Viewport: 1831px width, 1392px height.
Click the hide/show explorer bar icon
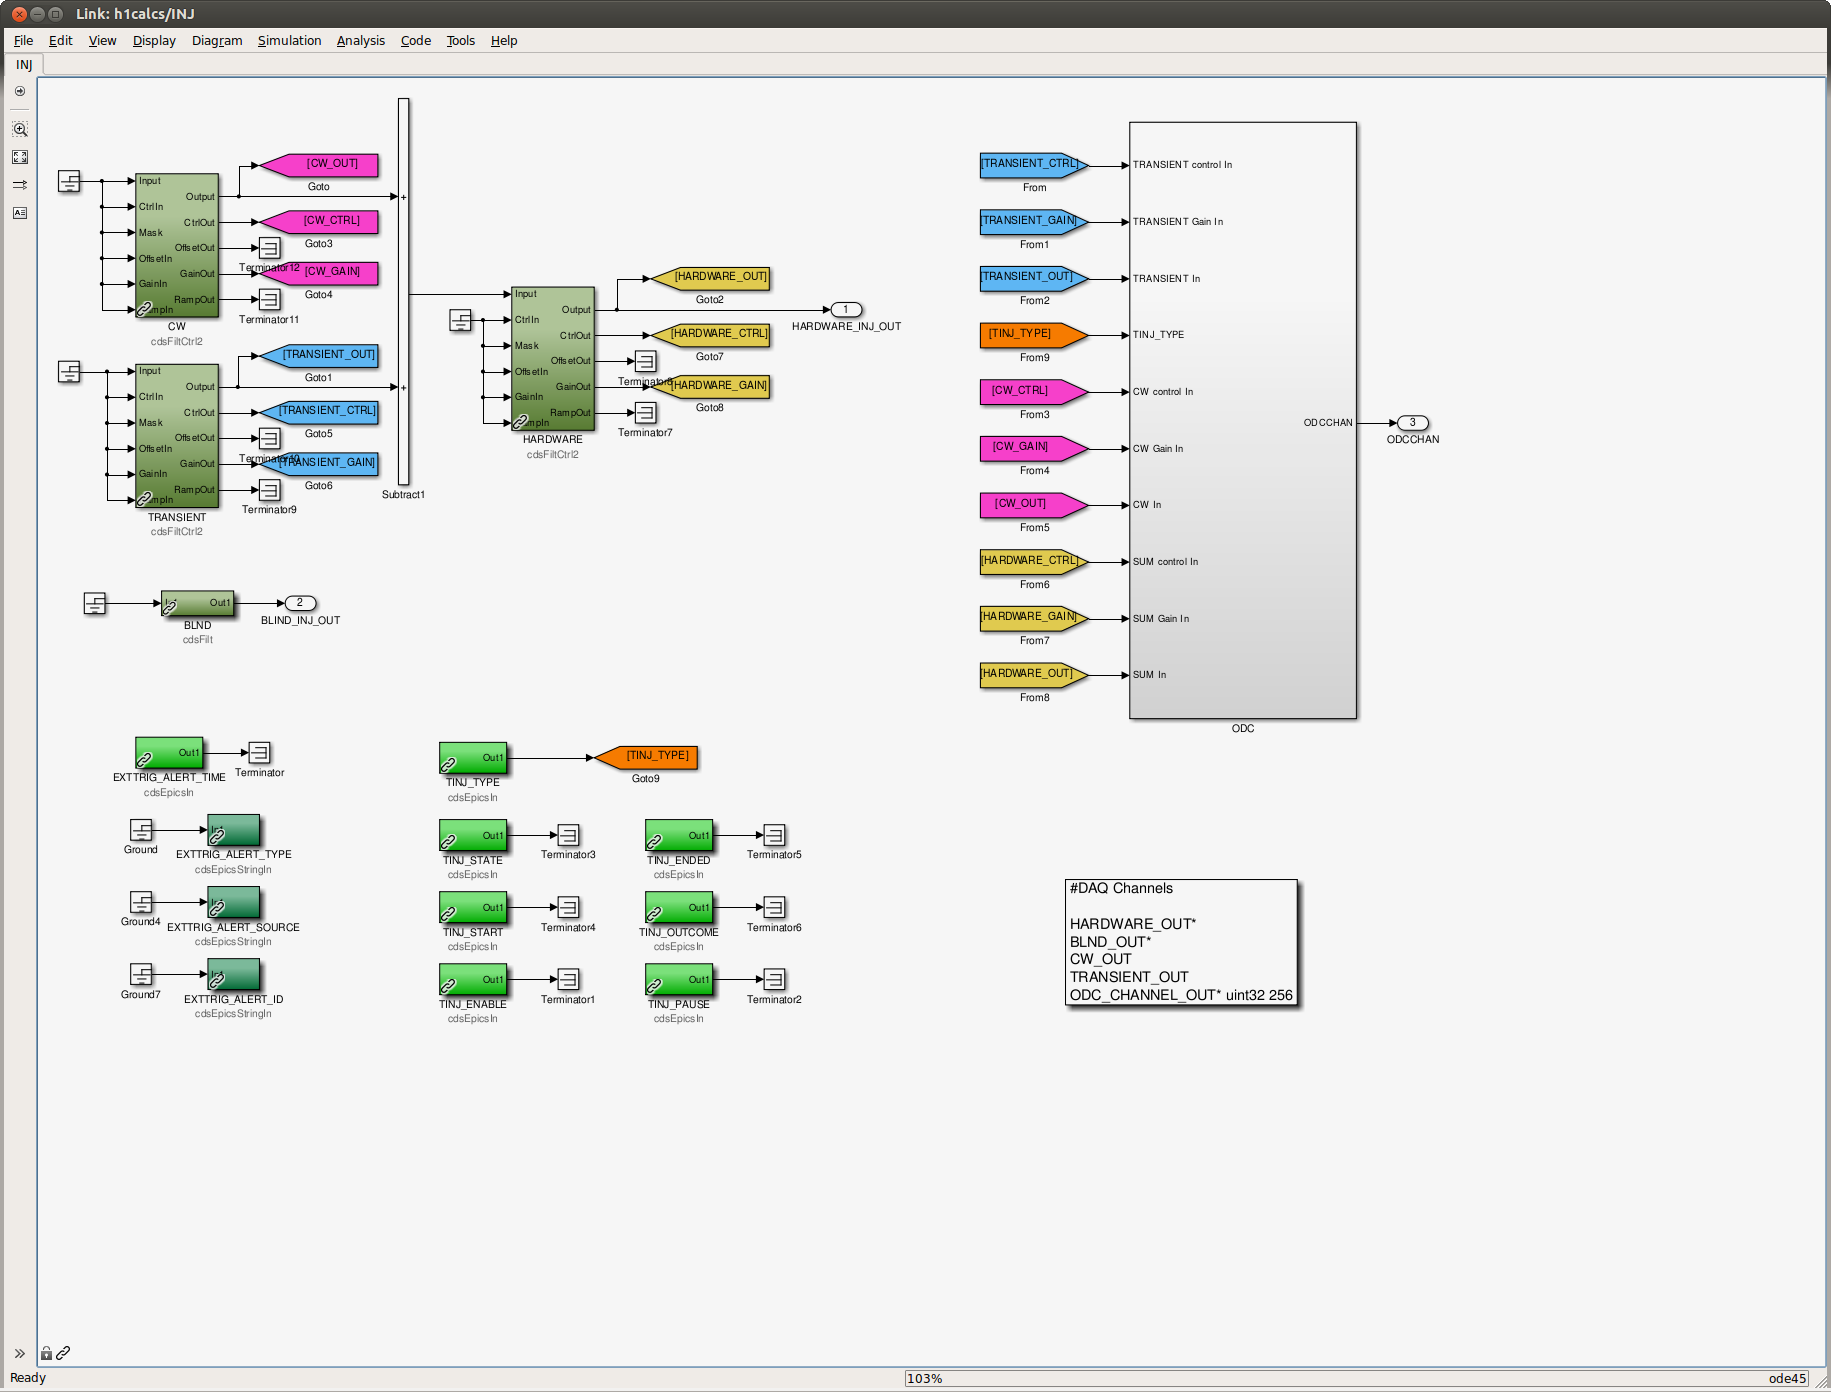(x=20, y=91)
